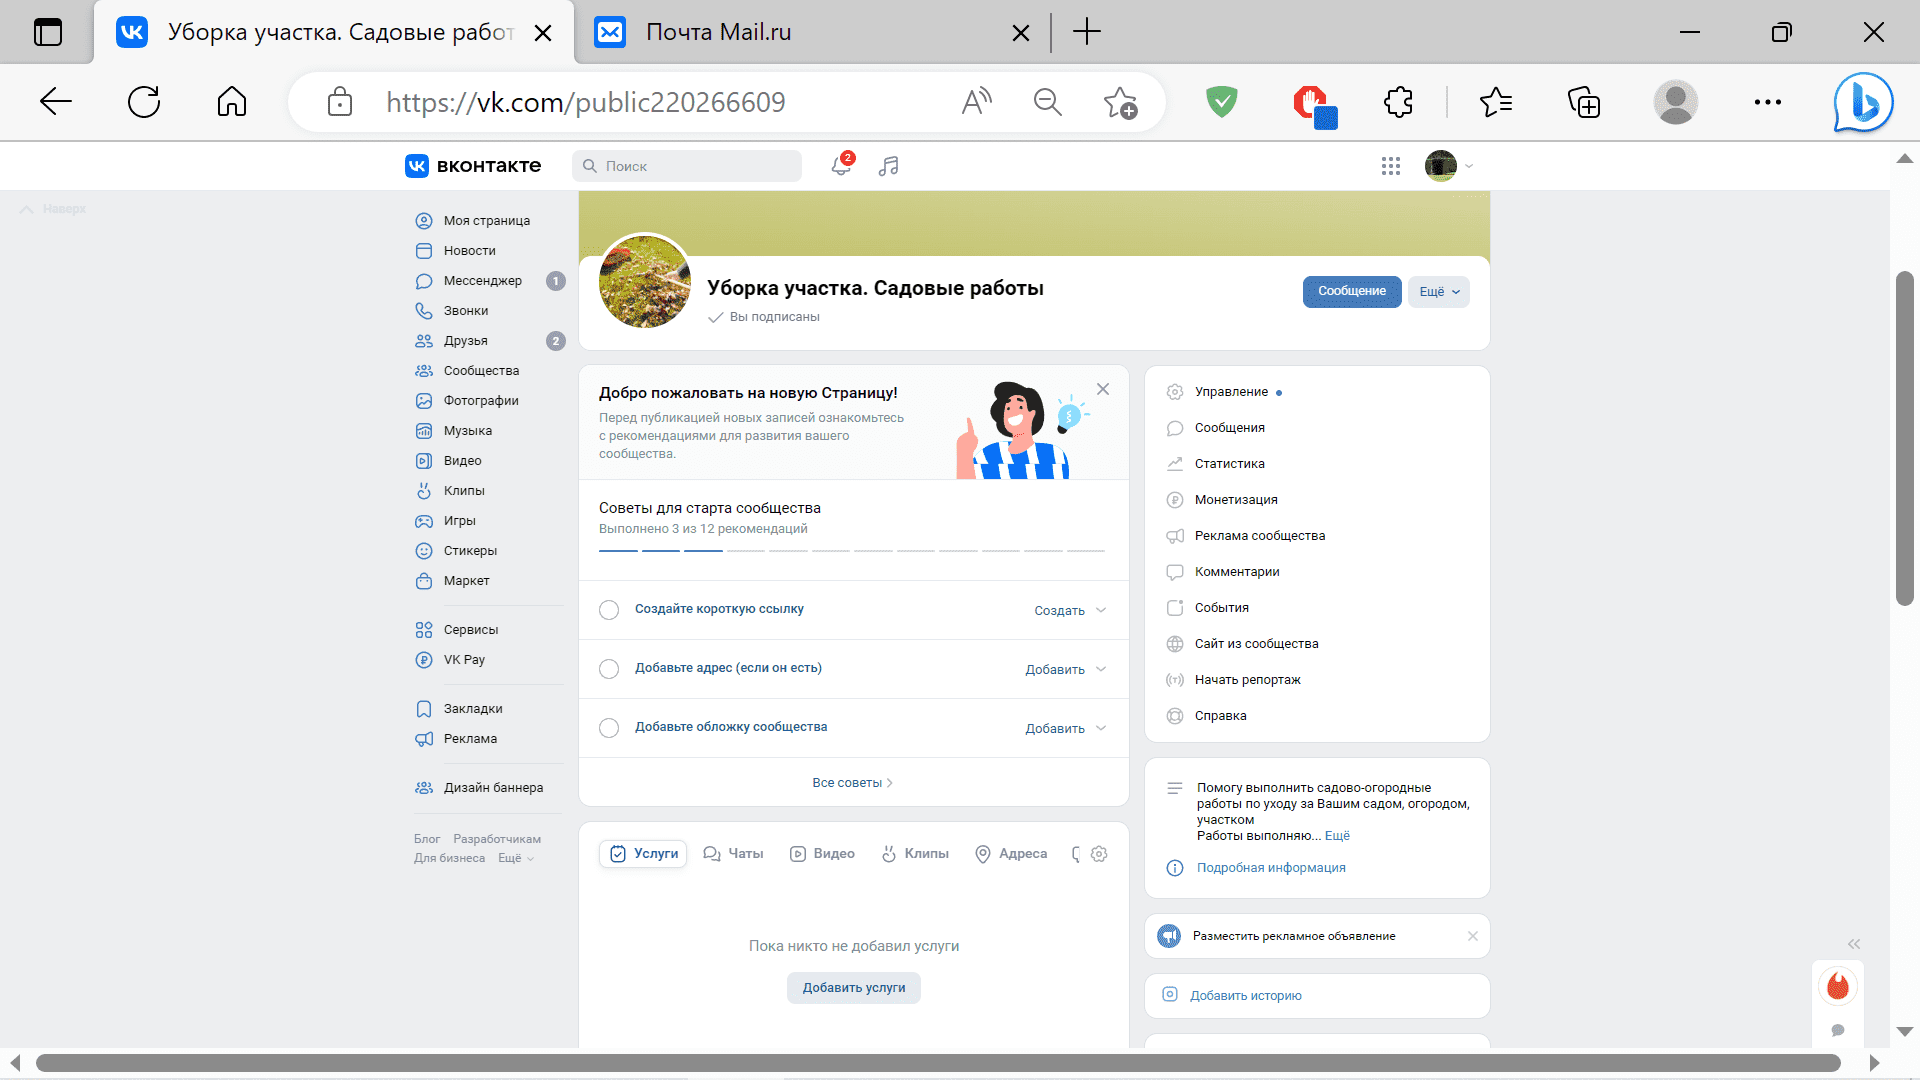
Task: Switch to the Клипы tab
Action: pyautogui.click(x=915, y=854)
